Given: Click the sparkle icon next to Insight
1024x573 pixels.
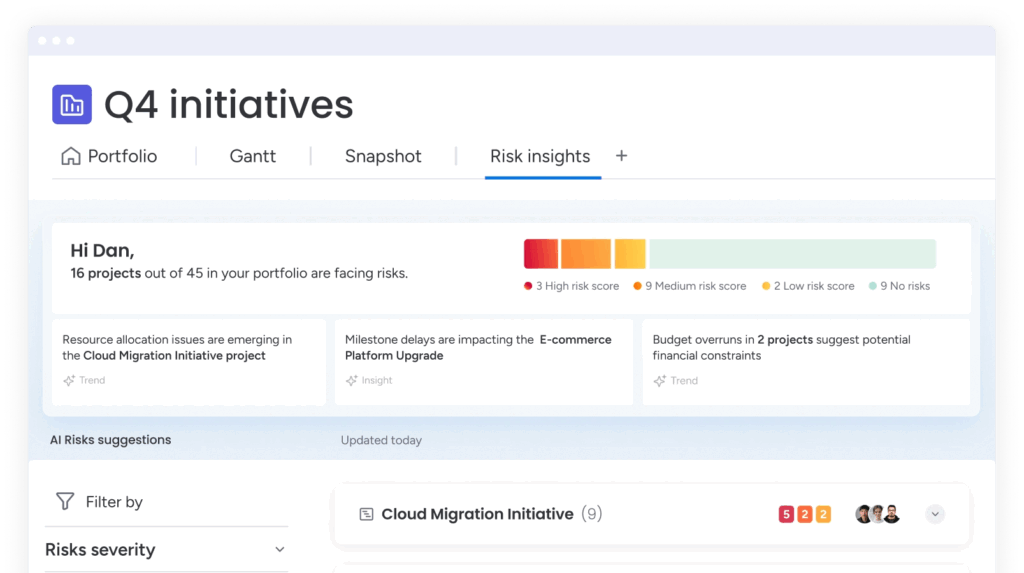Looking at the screenshot, I should tap(352, 381).
